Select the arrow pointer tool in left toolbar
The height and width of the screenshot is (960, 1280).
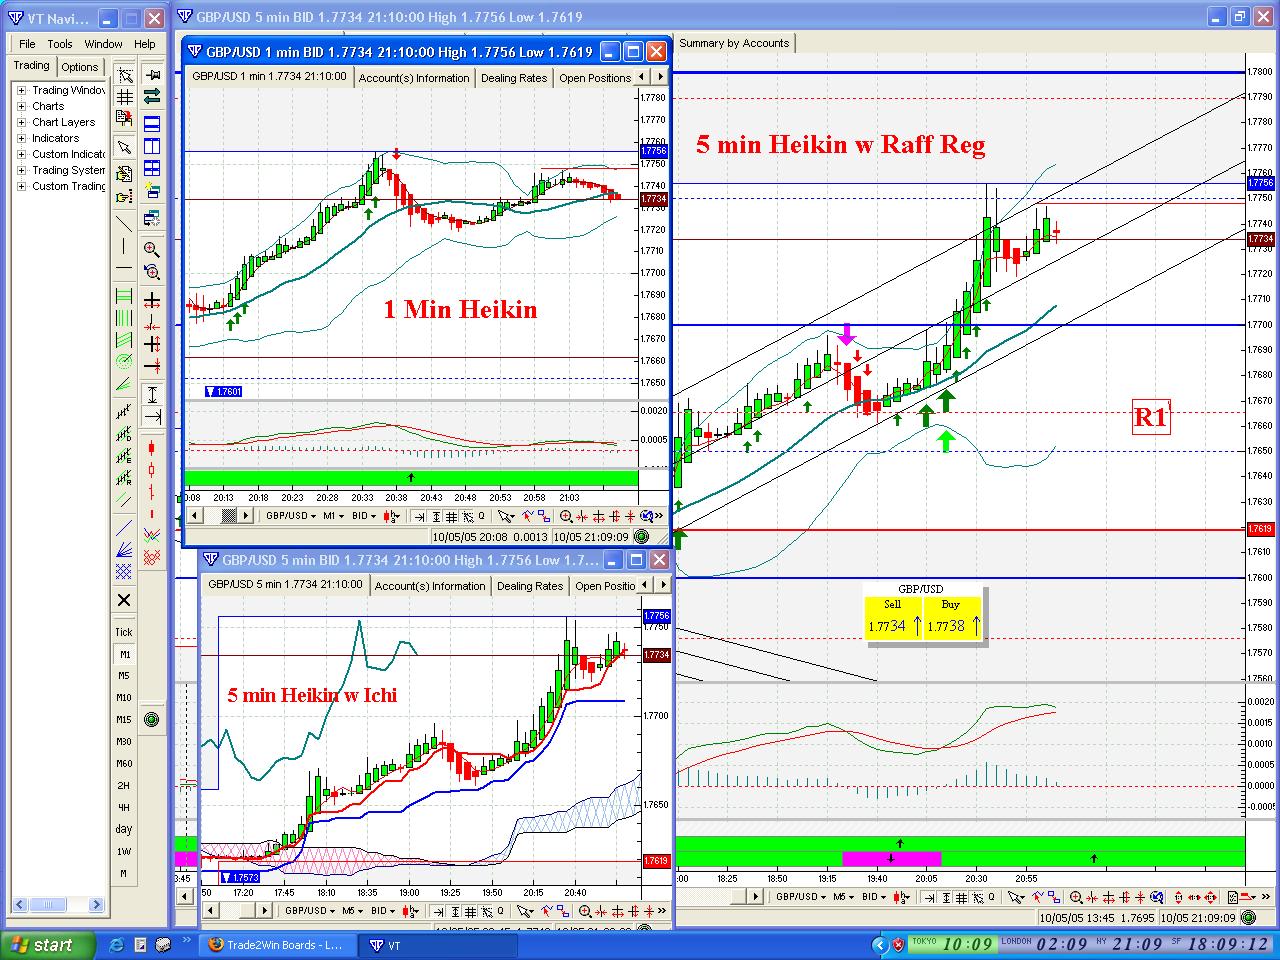[124, 147]
